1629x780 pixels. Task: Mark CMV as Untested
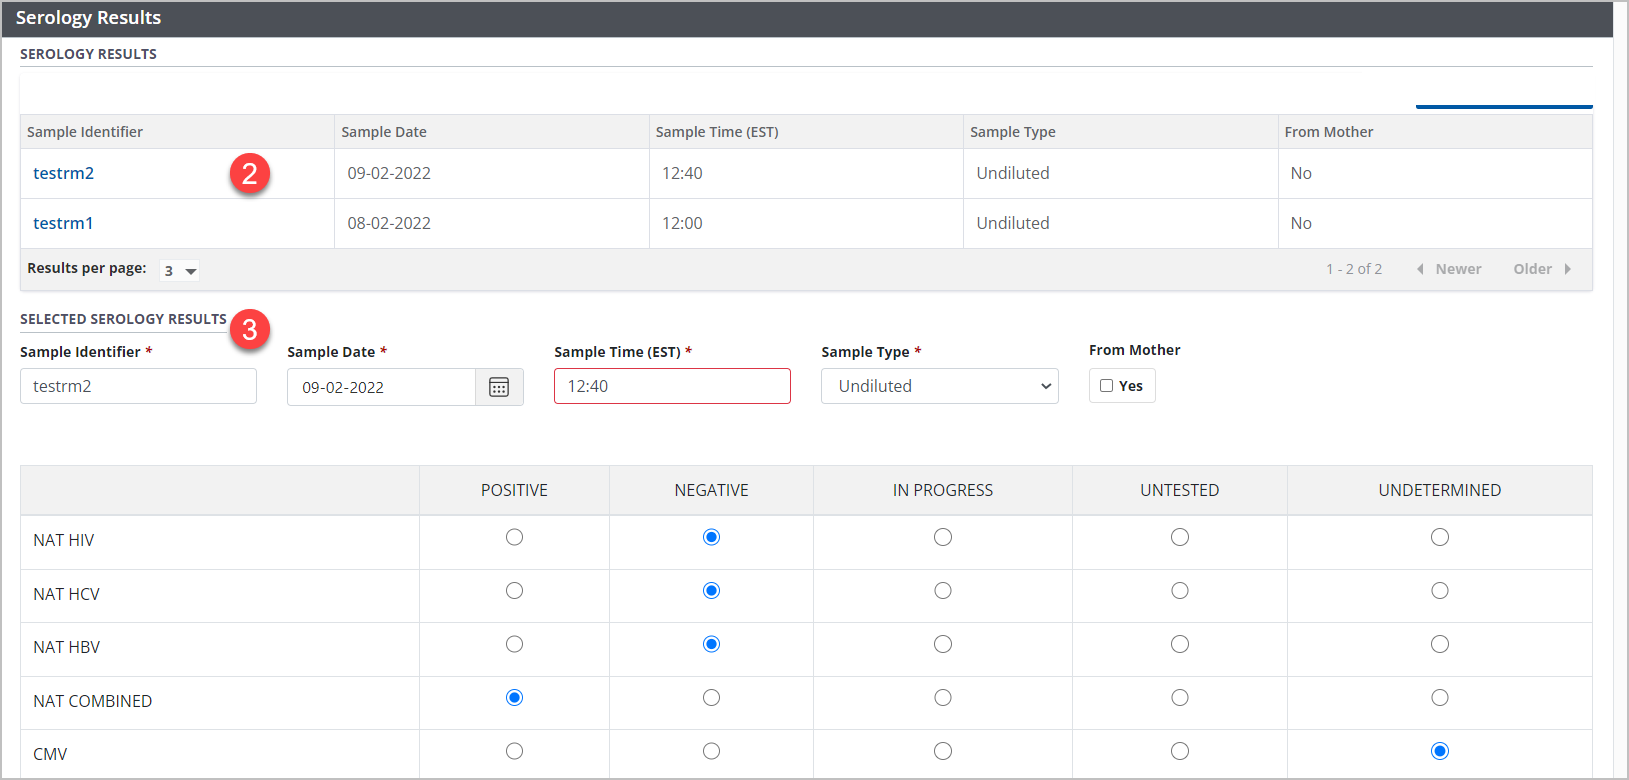point(1180,752)
